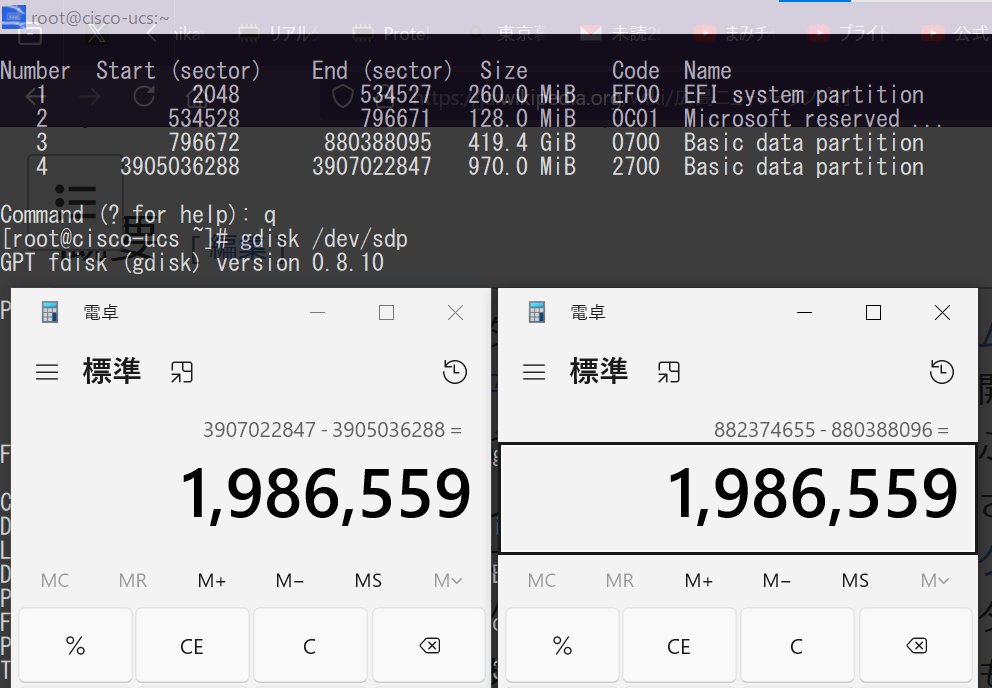Click 'EFI system partition' in terminal

click(x=803, y=94)
